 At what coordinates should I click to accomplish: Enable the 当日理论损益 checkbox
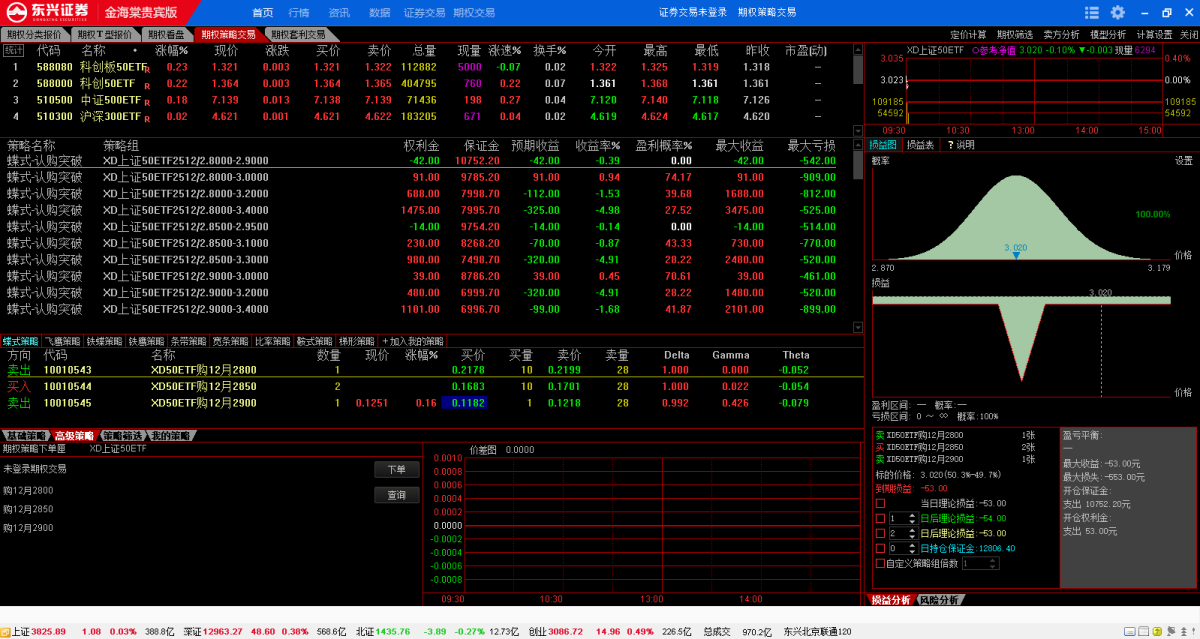(880, 503)
